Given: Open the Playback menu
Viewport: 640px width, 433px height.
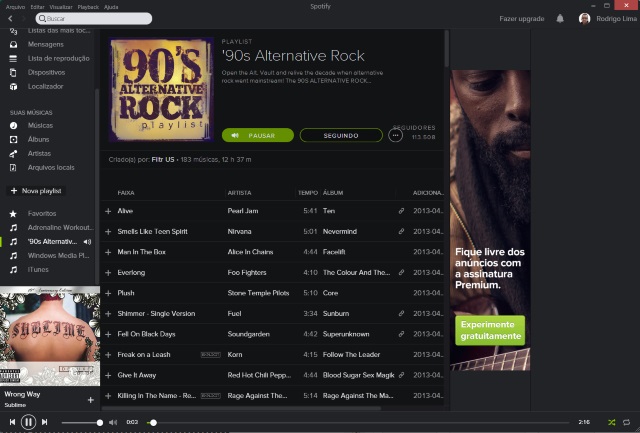Looking at the screenshot, I should tap(88, 7).
